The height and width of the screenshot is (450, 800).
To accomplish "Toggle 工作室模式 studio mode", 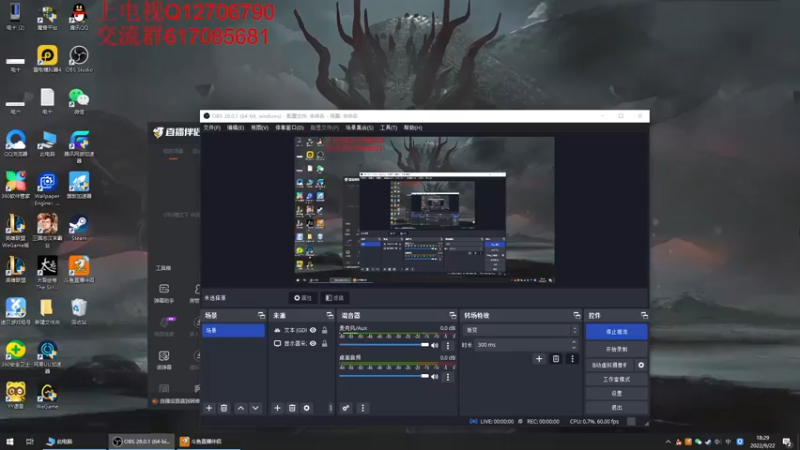I will 616,380.
